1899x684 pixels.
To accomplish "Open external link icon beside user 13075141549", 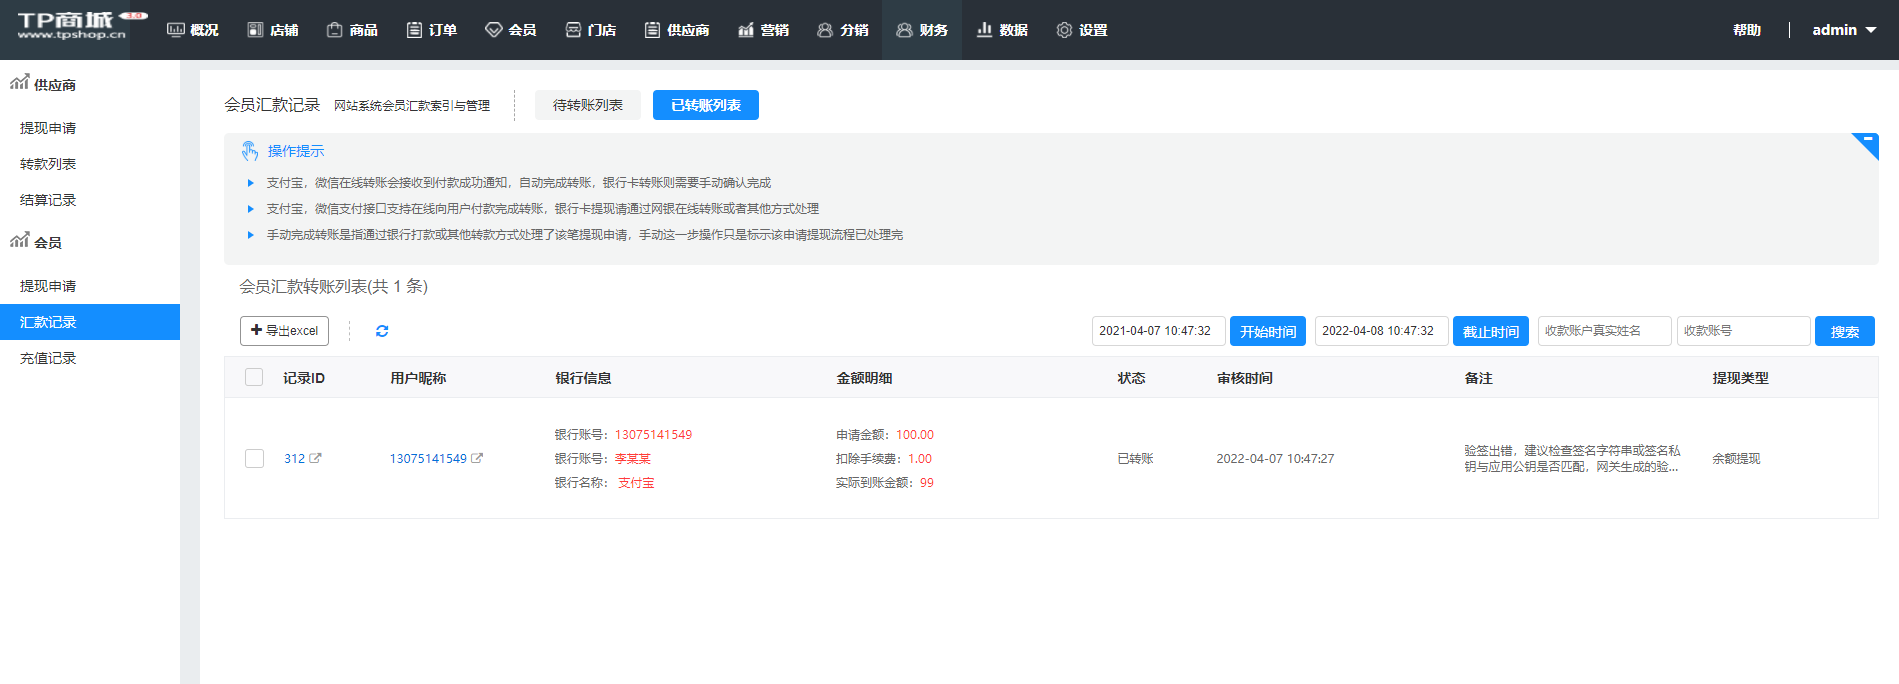I will pos(477,458).
